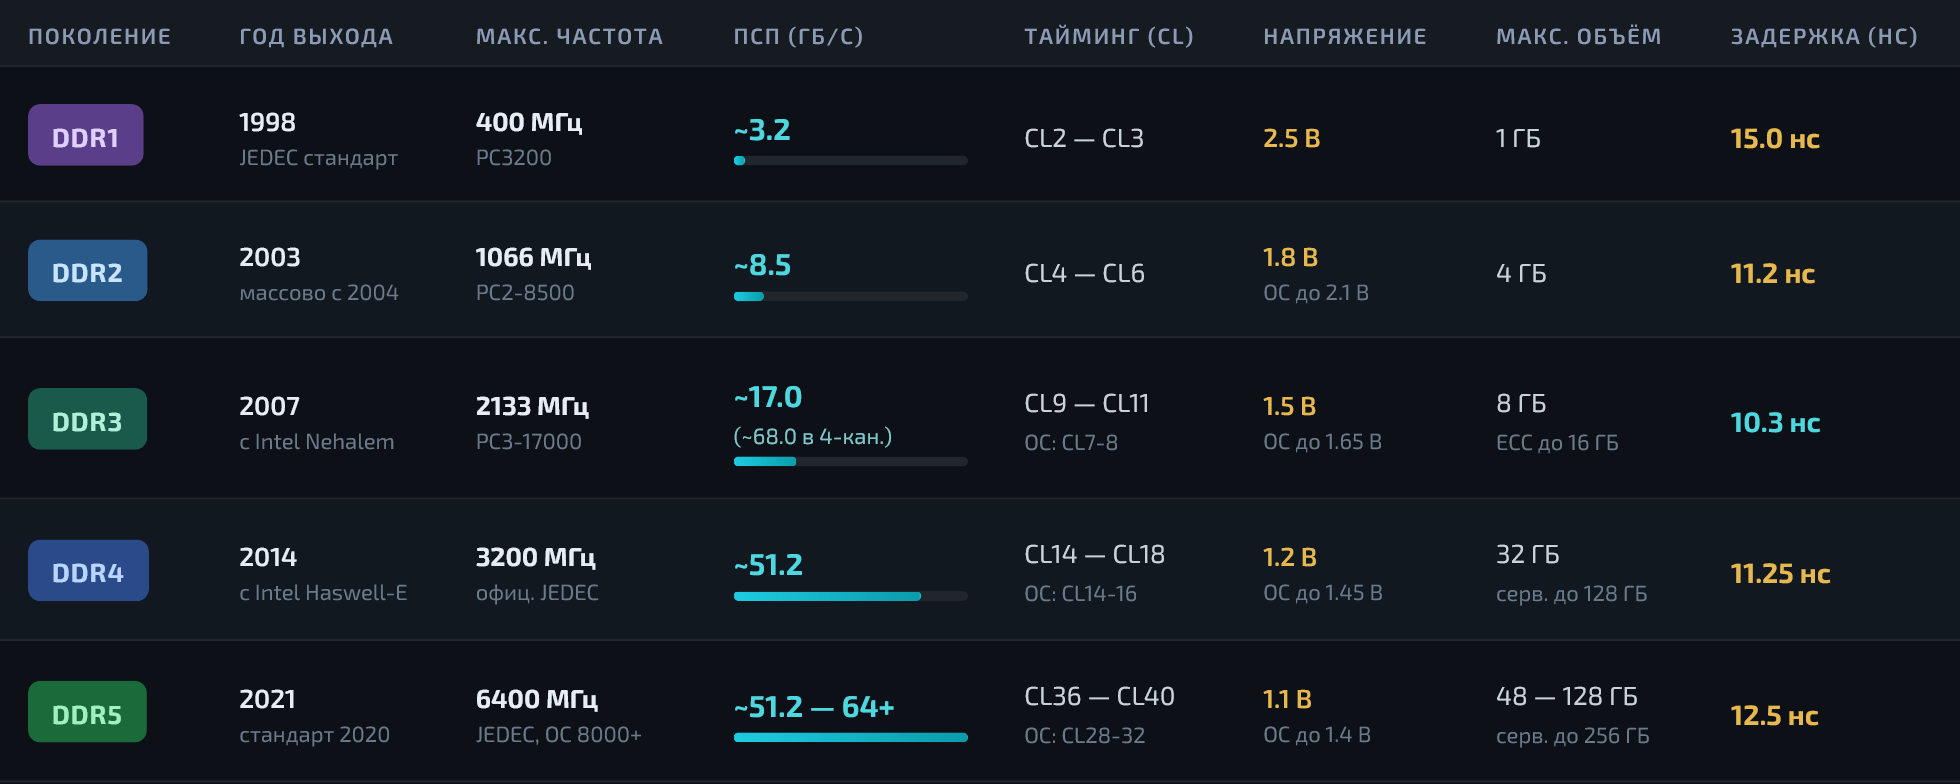Sort by ПОКОЛЕНИЕ column header
Image resolution: width=1960 pixels, height=784 pixels.
pos(100,37)
